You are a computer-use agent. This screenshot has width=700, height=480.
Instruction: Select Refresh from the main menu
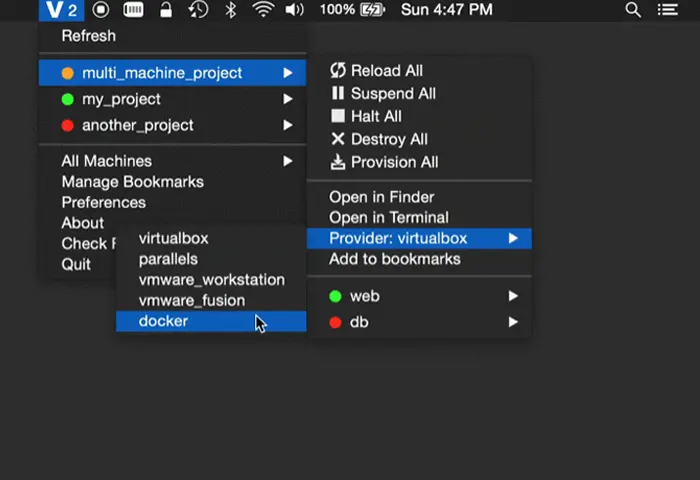89,36
